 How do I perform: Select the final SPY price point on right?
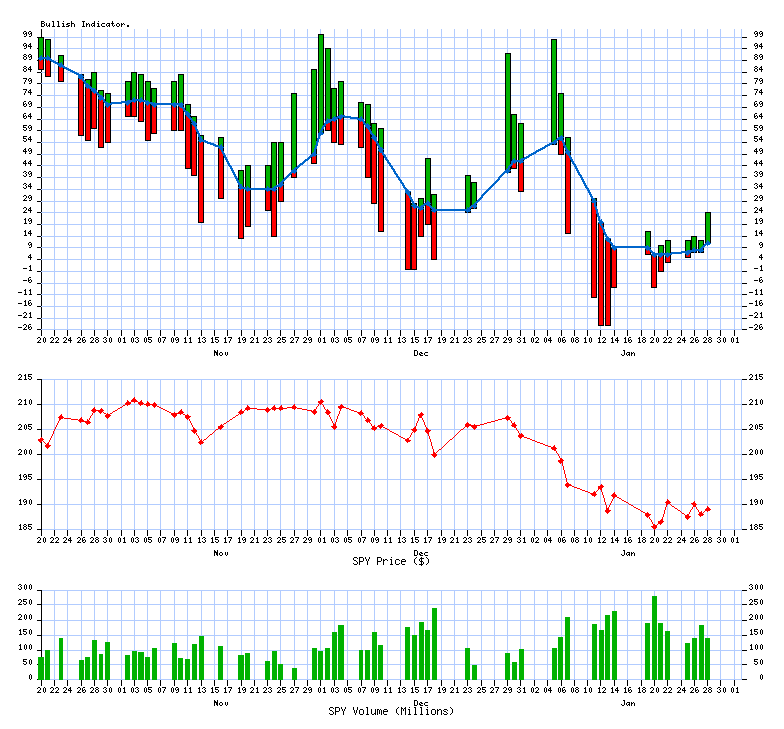click(x=708, y=509)
